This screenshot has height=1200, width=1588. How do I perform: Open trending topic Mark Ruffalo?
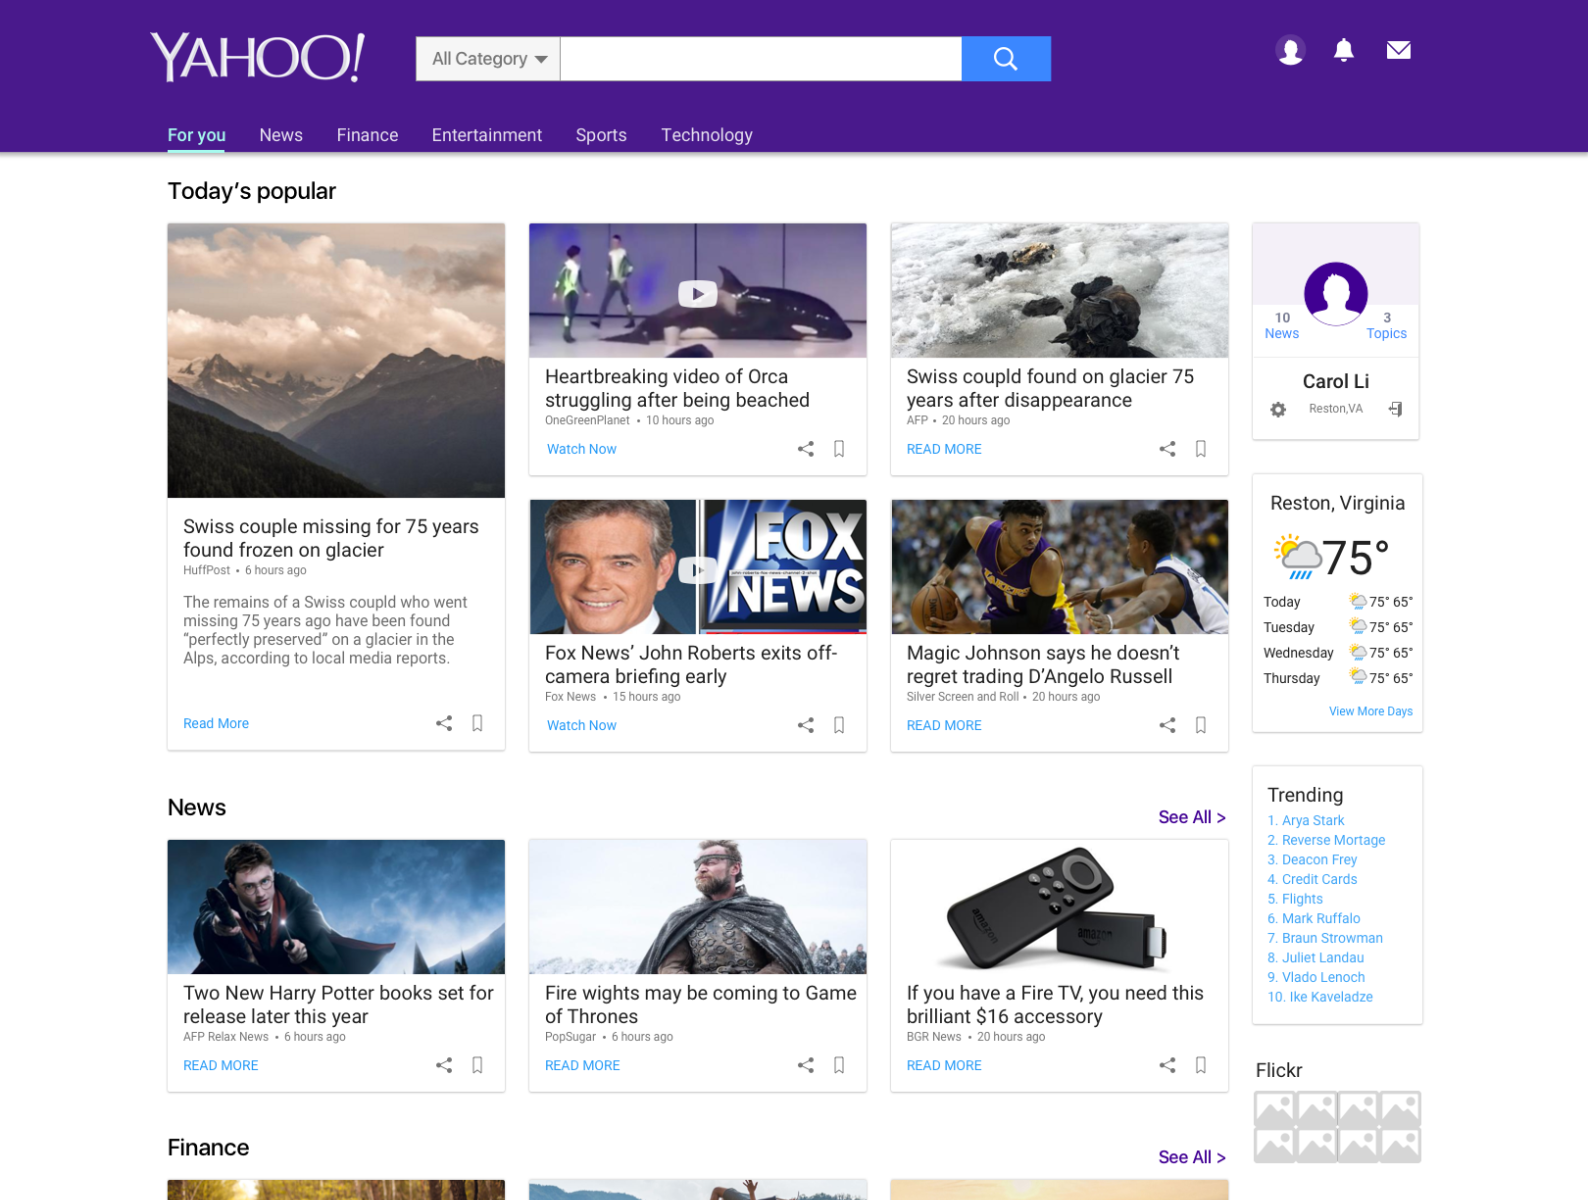pyautogui.click(x=1314, y=918)
